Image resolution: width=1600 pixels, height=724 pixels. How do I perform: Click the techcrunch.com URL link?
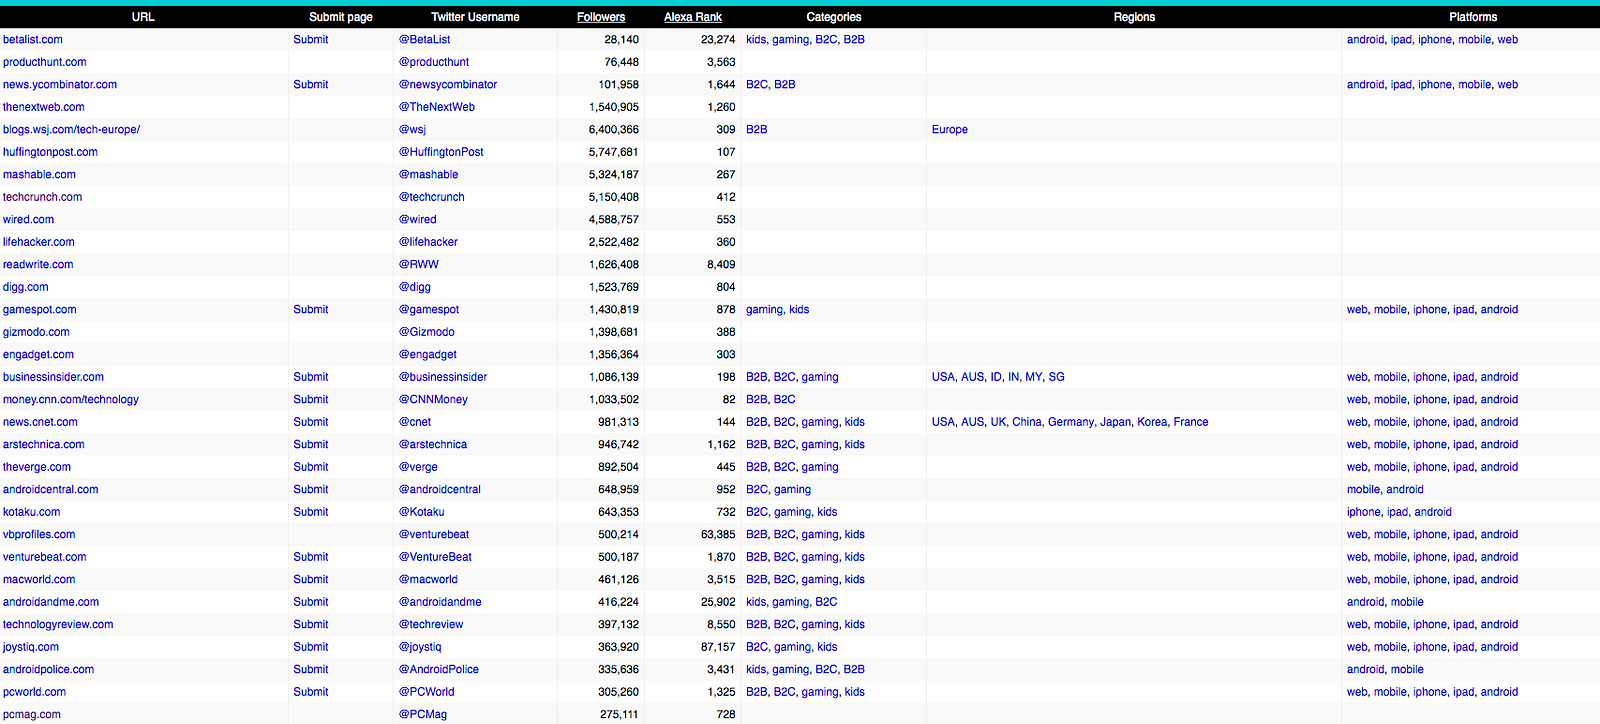(43, 197)
